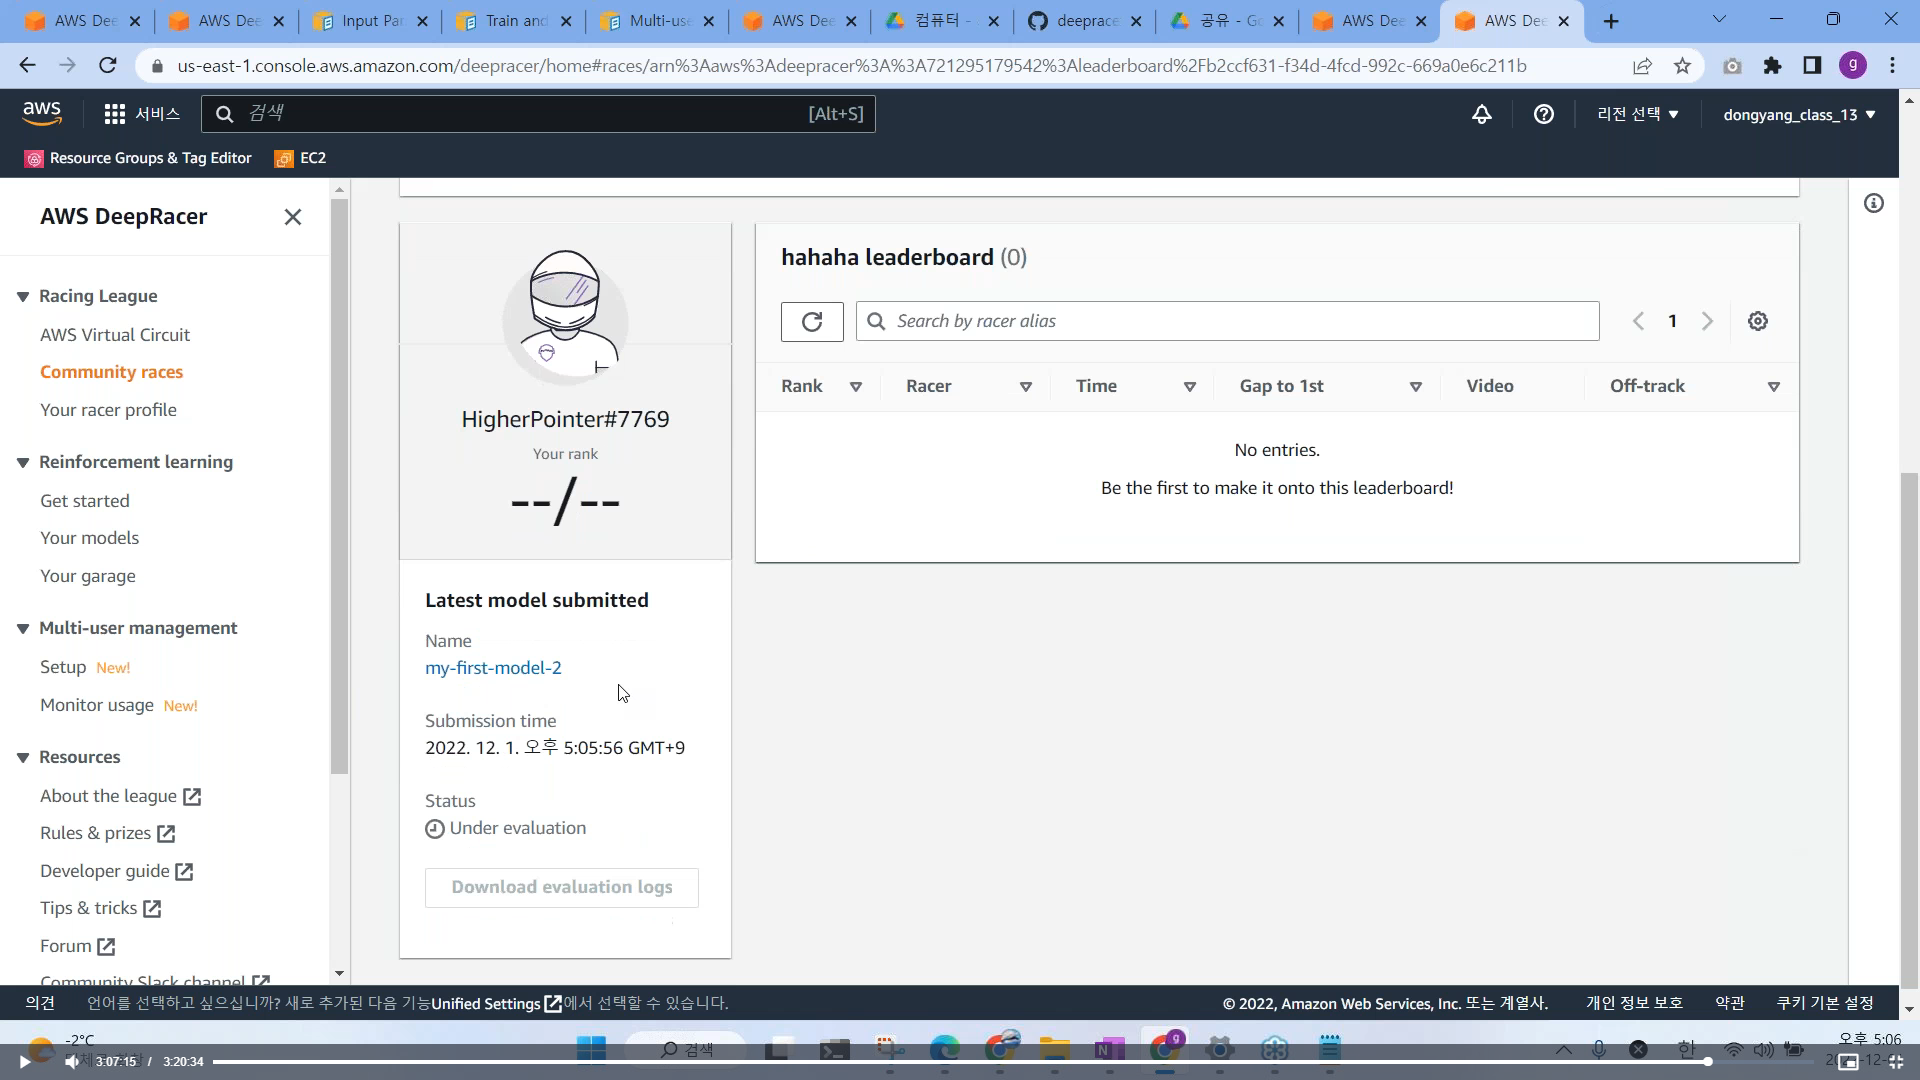The height and width of the screenshot is (1080, 1920).
Task: Open leaderboard preferences gear icon
Action: [x=1757, y=321]
